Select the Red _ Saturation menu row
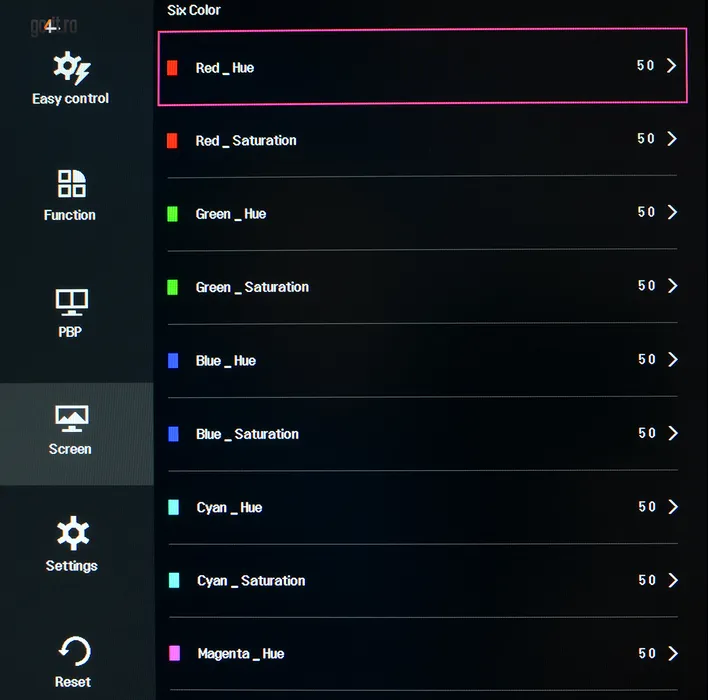 [420, 140]
